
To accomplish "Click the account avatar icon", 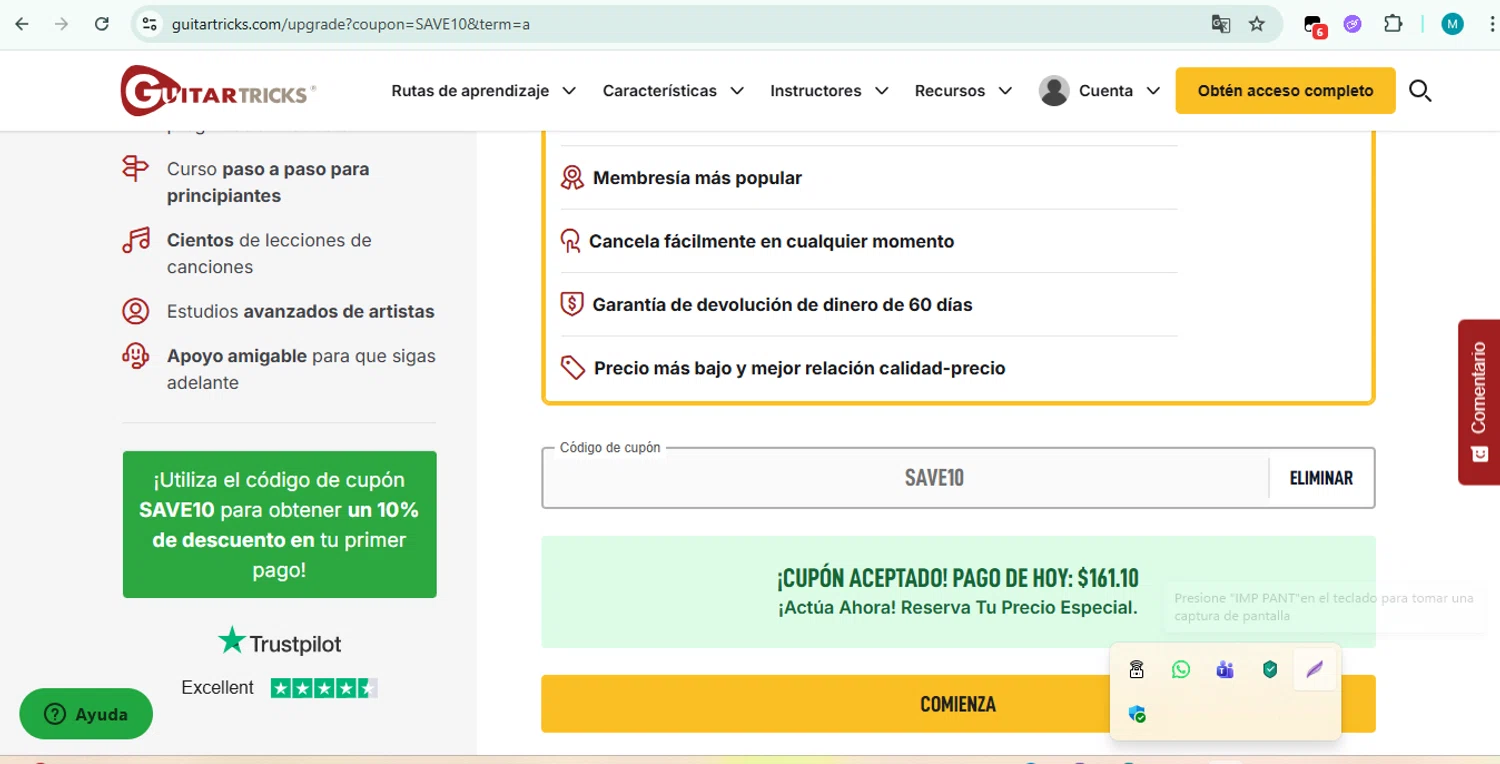I will (x=1054, y=91).
